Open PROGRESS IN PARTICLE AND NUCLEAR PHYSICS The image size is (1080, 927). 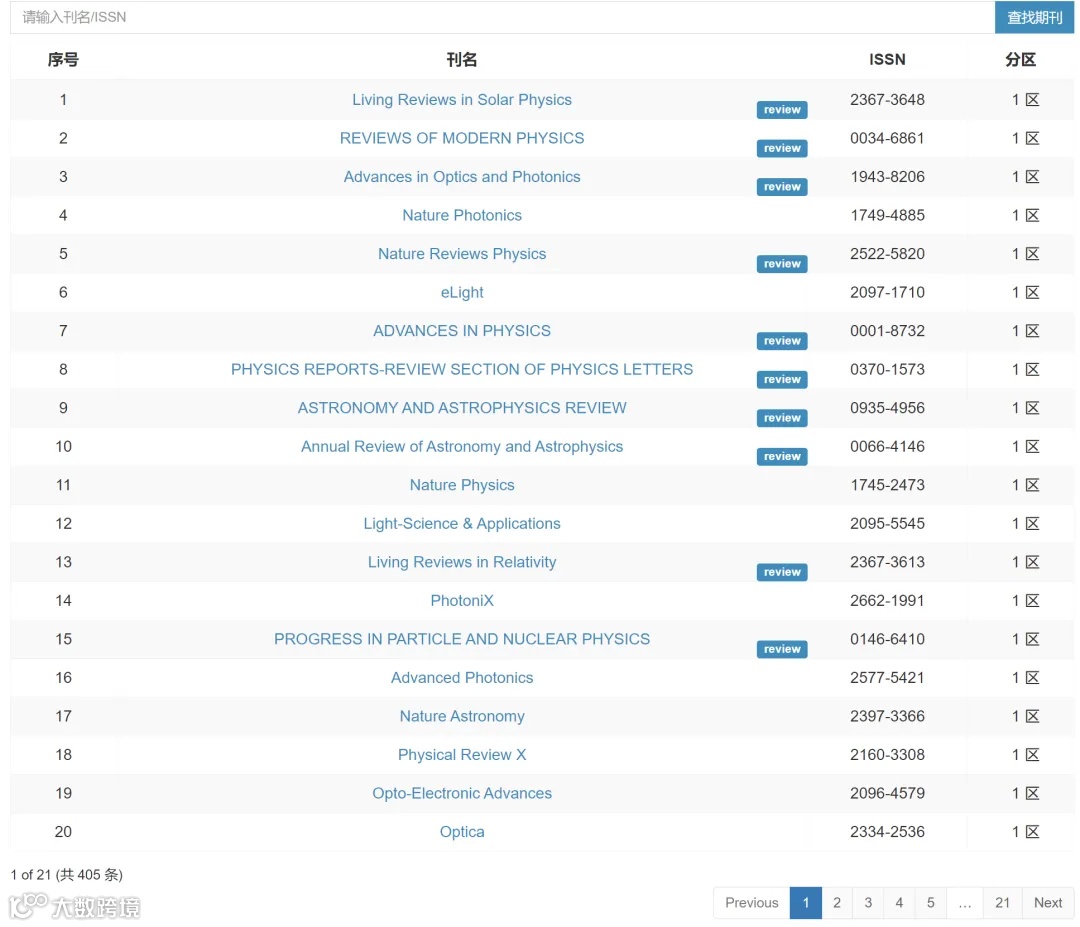461,640
